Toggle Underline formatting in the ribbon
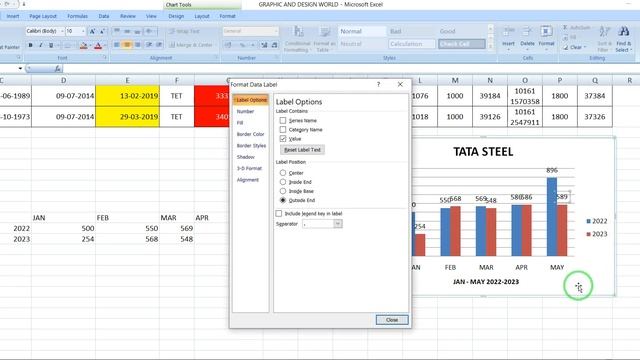Image resolution: width=640 pixels, height=360 pixels. coord(51,45)
